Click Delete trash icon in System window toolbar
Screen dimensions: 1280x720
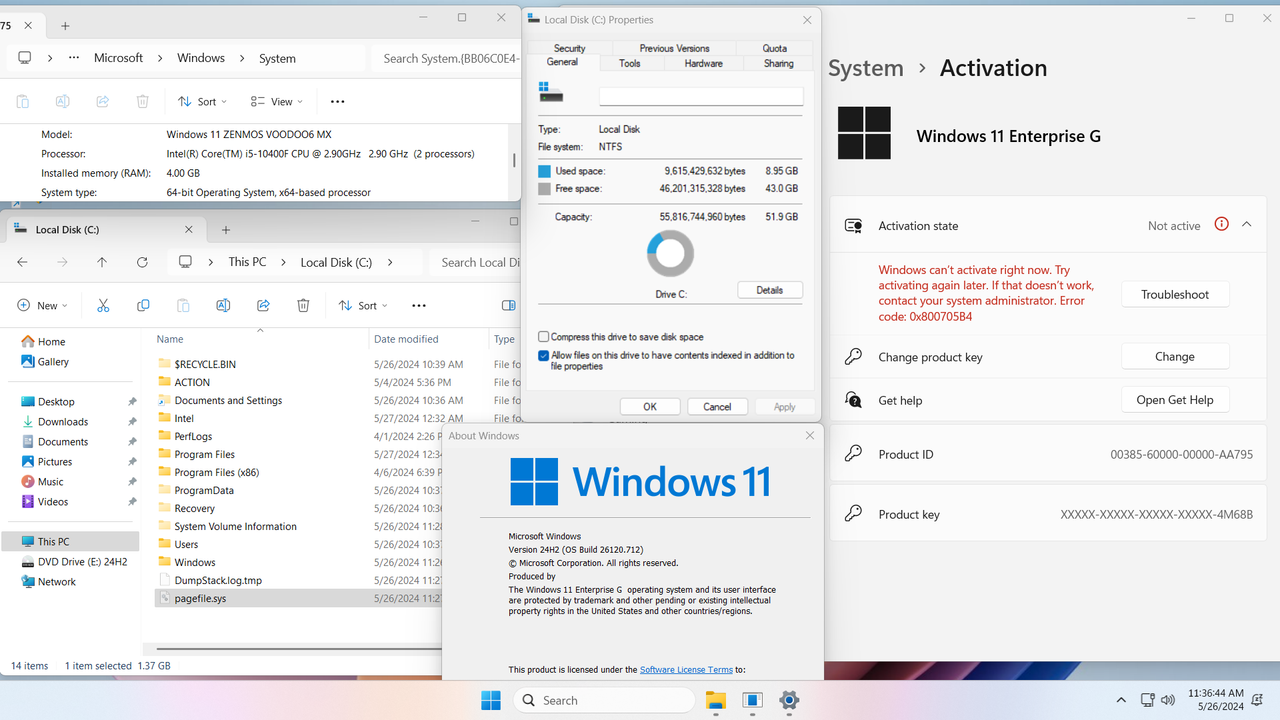point(142,101)
